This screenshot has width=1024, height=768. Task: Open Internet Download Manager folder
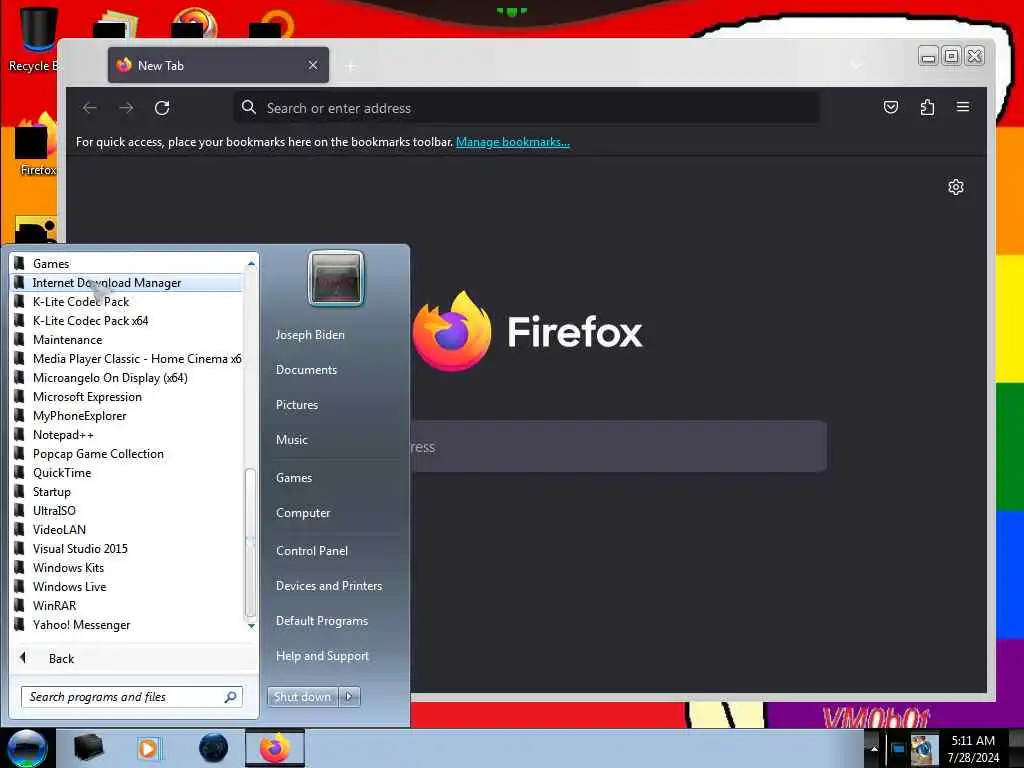pyautogui.click(x=127, y=283)
